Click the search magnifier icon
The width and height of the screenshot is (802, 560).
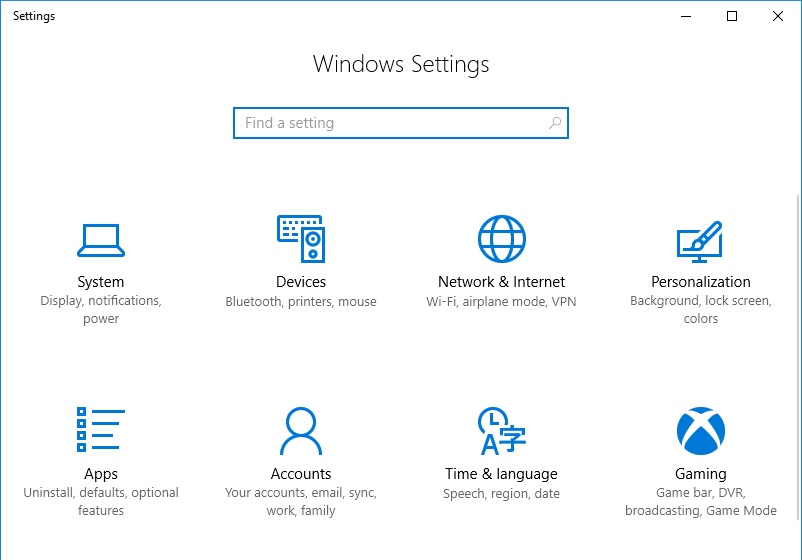[555, 123]
